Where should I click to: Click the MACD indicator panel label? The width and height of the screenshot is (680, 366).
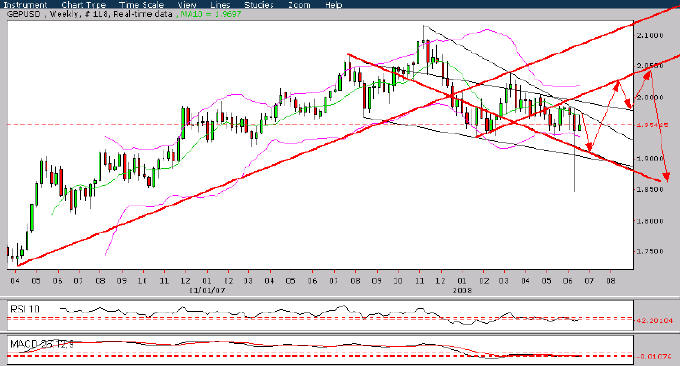click(x=42, y=344)
